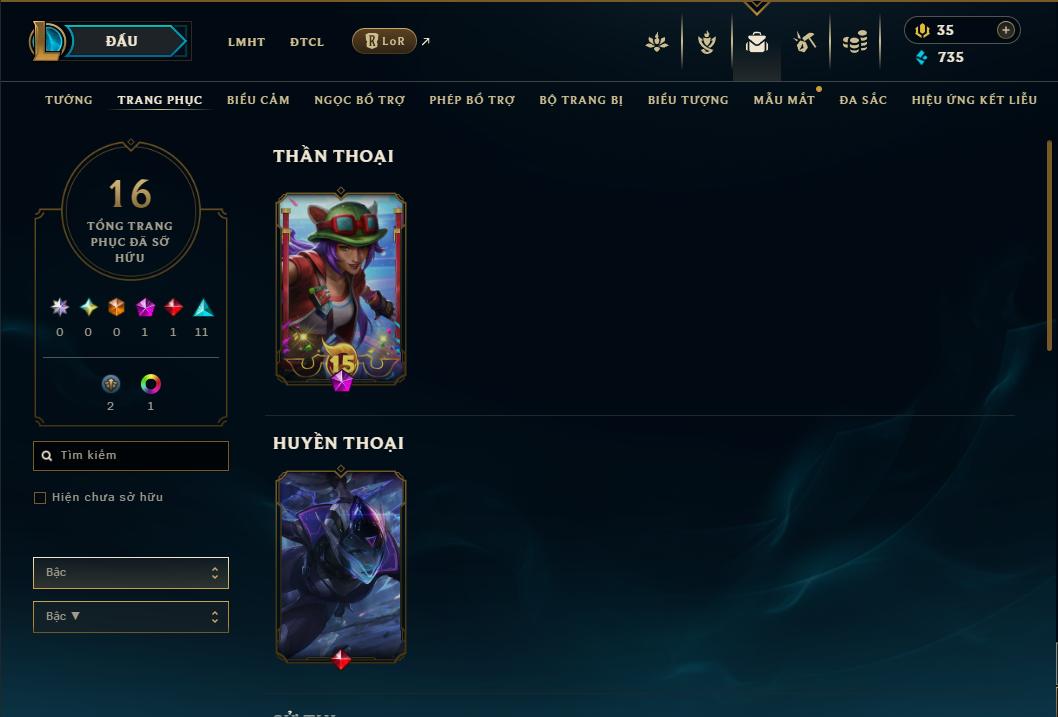The height and width of the screenshot is (717, 1058).
Task: Click the Tìm kiếm search field
Action: [x=131, y=456]
